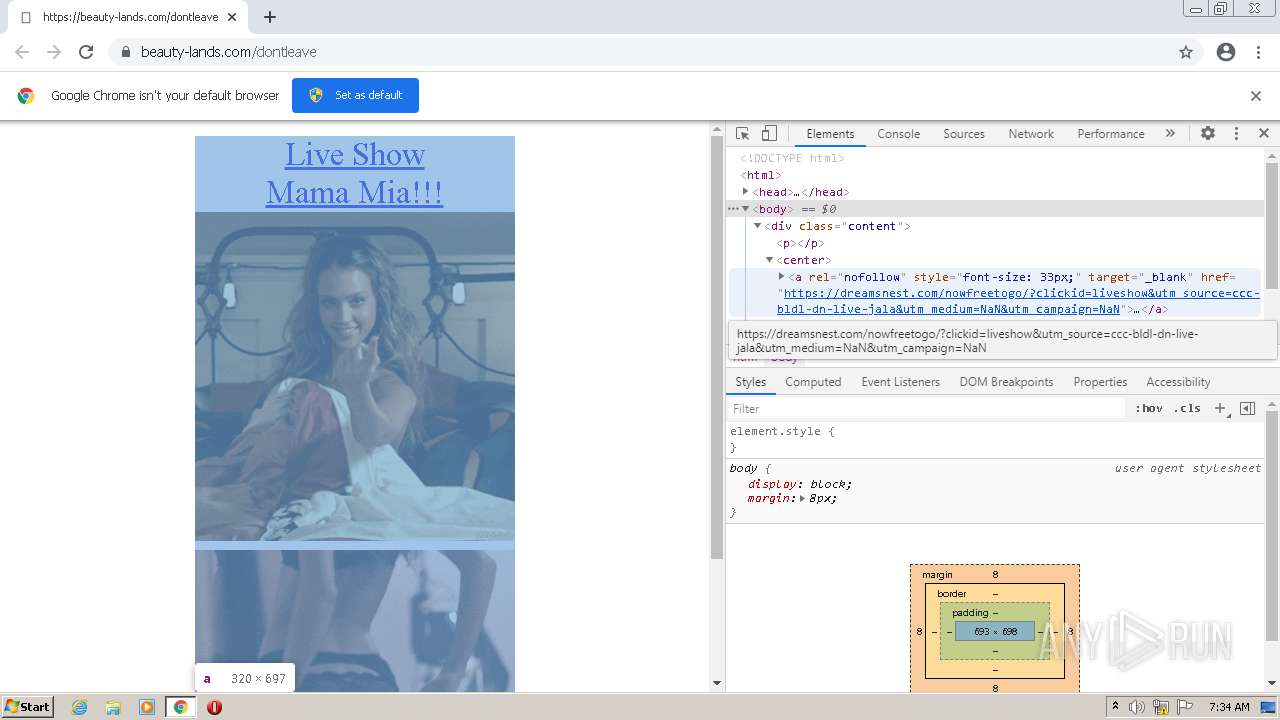Open DevTools customize menu (three dots)
Screen dimensions: 1280x720
[x=1236, y=133]
